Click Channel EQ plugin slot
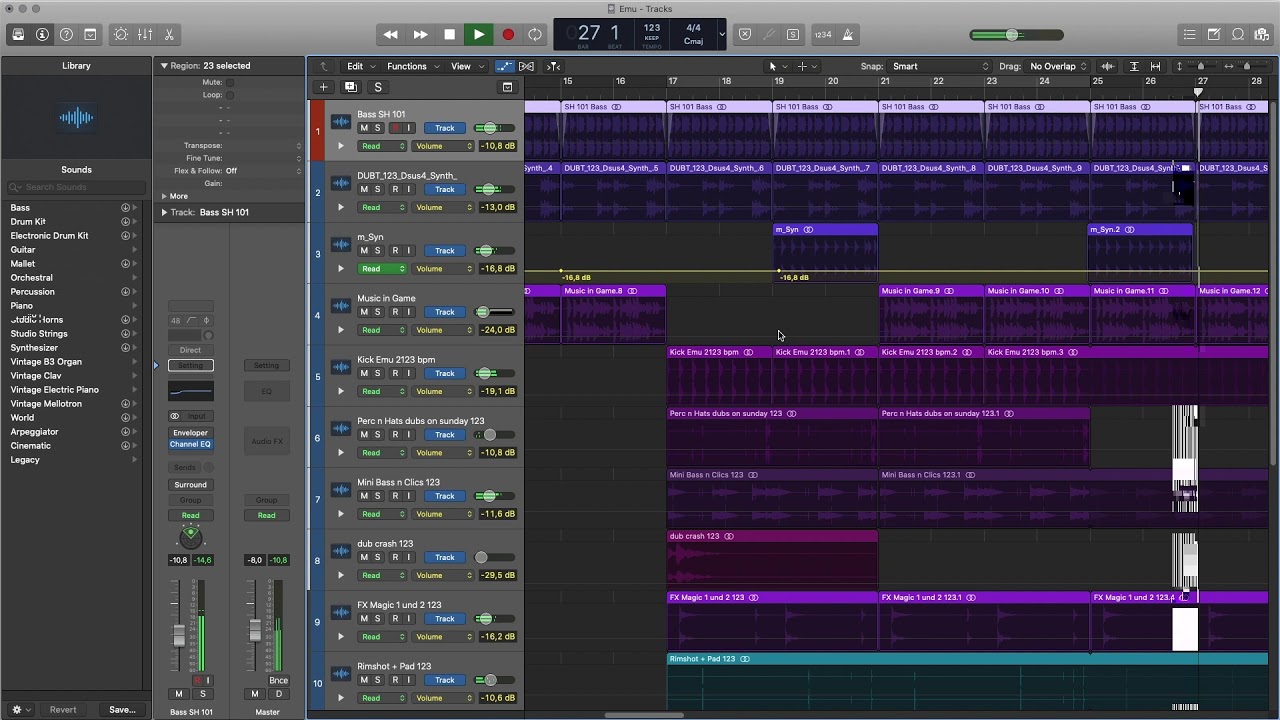1280x720 pixels. [190, 444]
